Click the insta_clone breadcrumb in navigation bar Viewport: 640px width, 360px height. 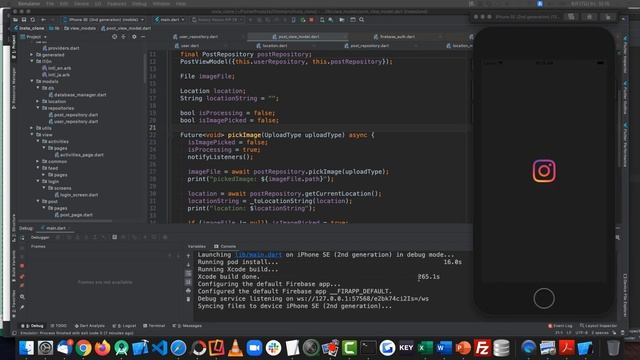click(x=29, y=28)
